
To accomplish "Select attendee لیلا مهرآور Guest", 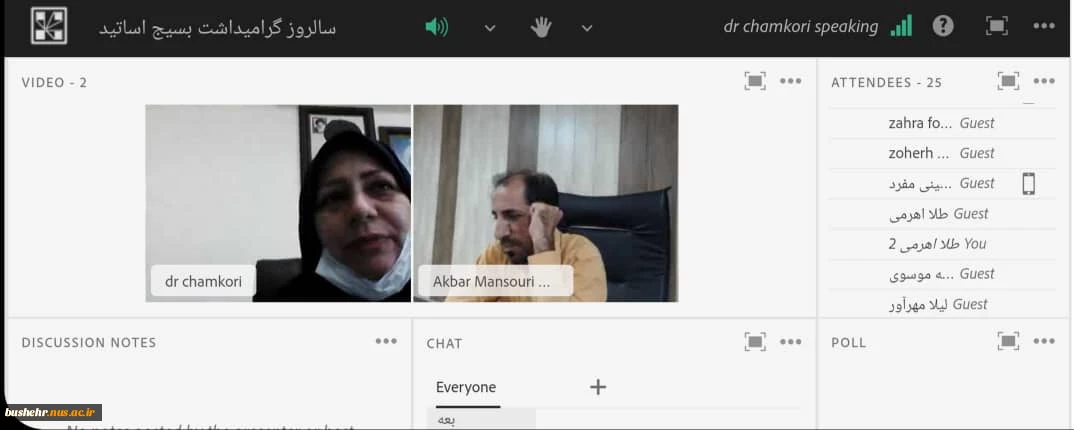I will (942, 304).
